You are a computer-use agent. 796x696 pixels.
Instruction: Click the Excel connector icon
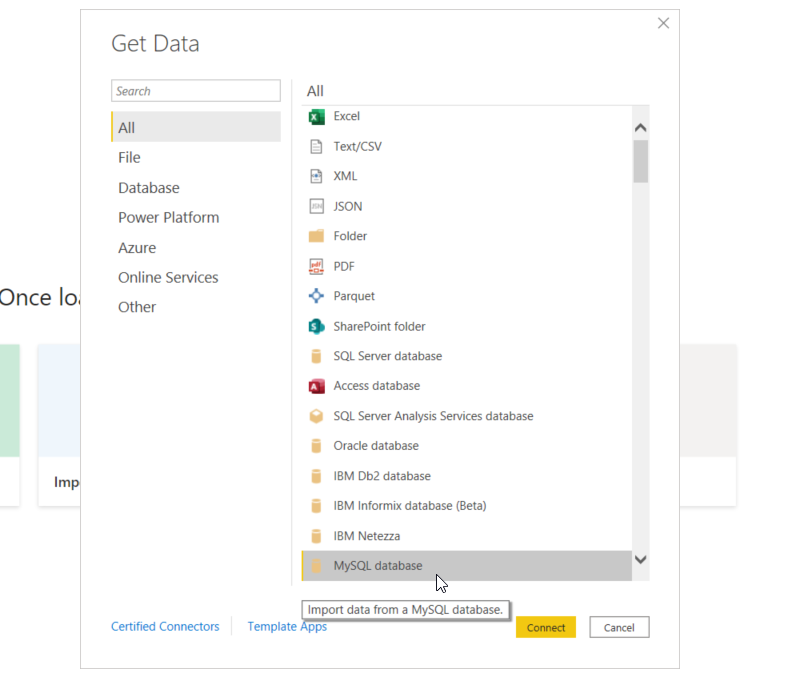click(316, 117)
